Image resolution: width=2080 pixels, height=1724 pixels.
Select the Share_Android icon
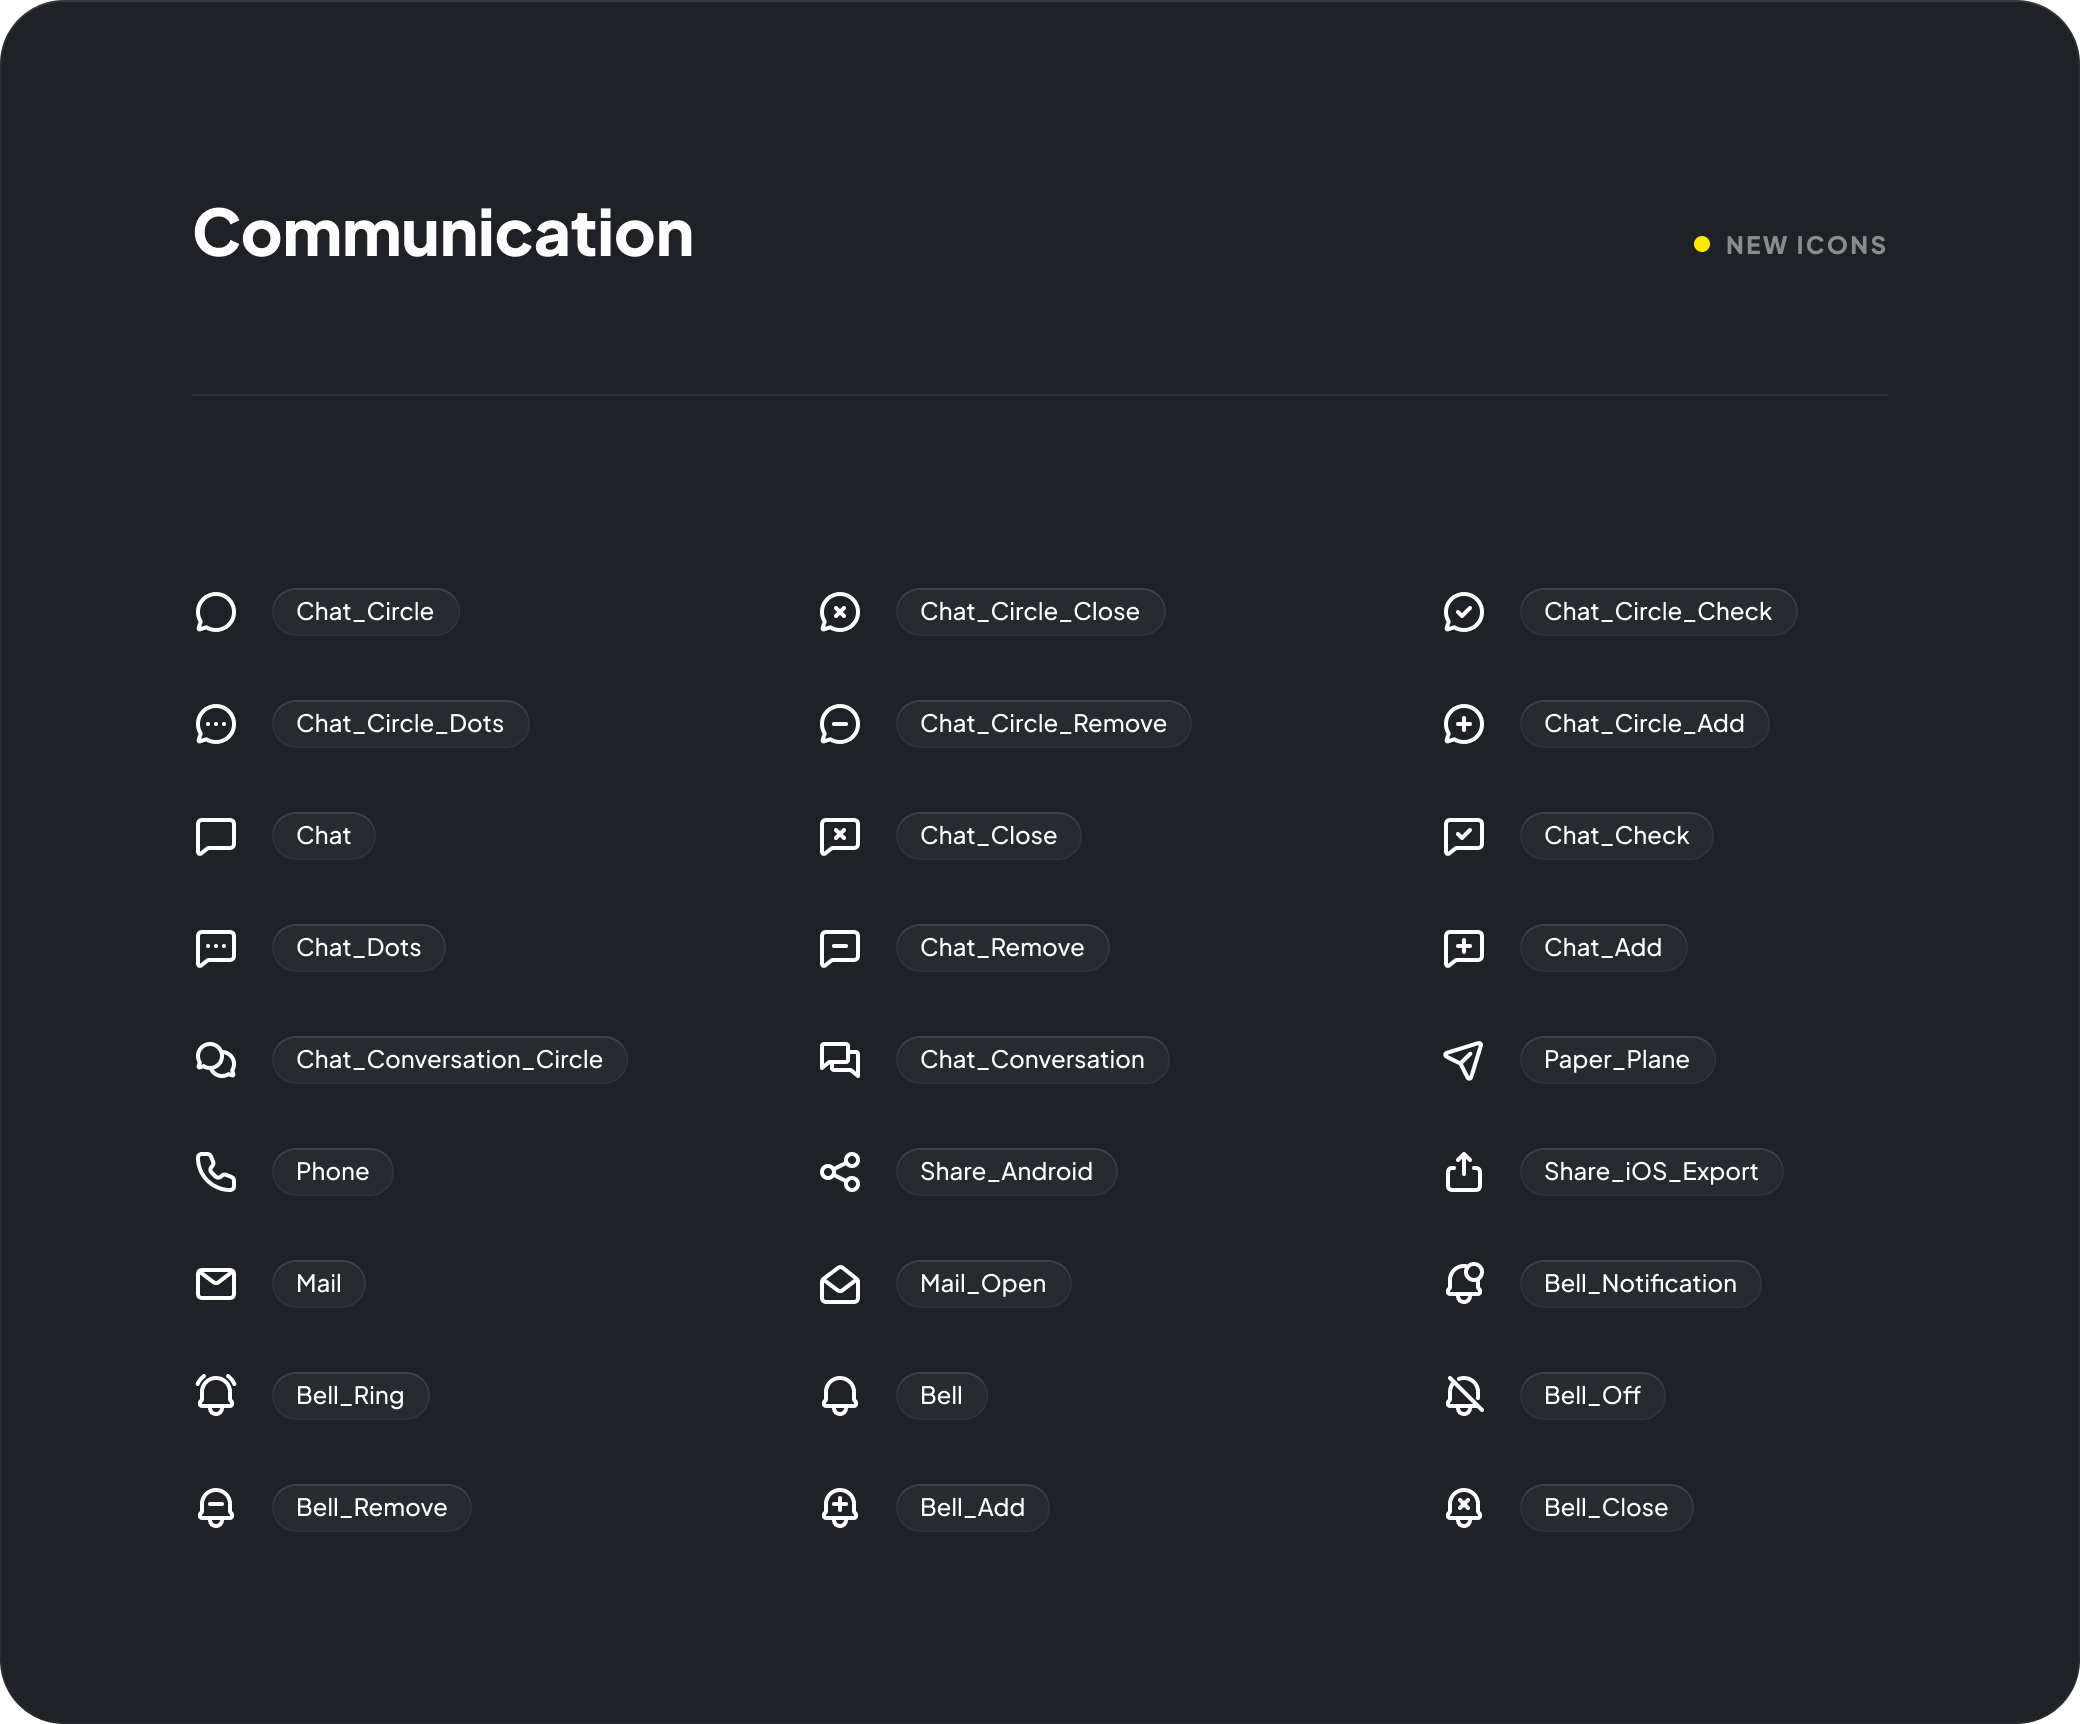click(840, 1172)
